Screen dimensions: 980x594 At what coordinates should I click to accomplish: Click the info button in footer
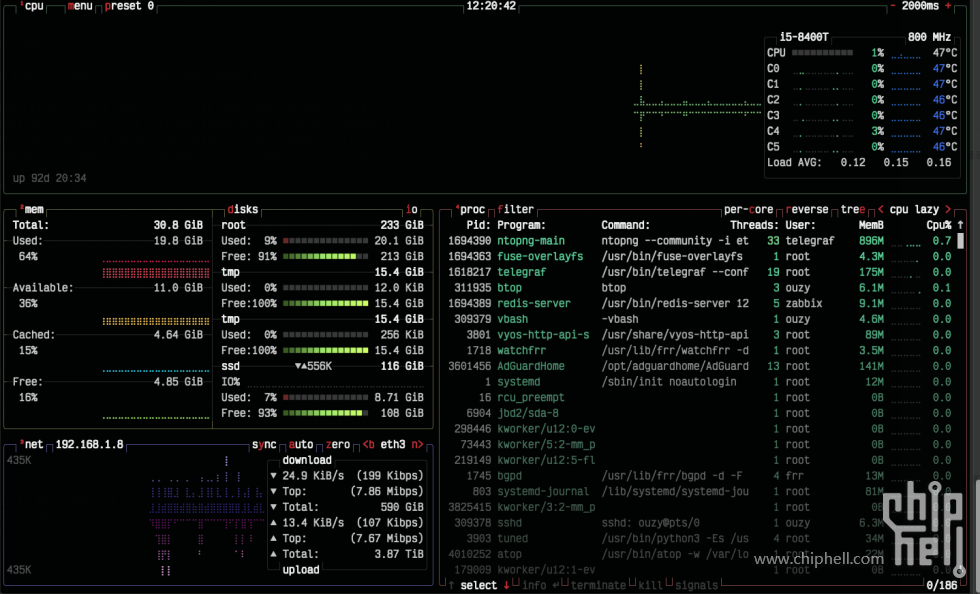tap(534, 586)
